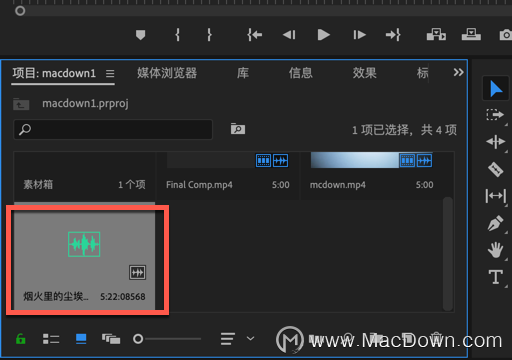Click the Mark In brace button

(x=178, y=35)
